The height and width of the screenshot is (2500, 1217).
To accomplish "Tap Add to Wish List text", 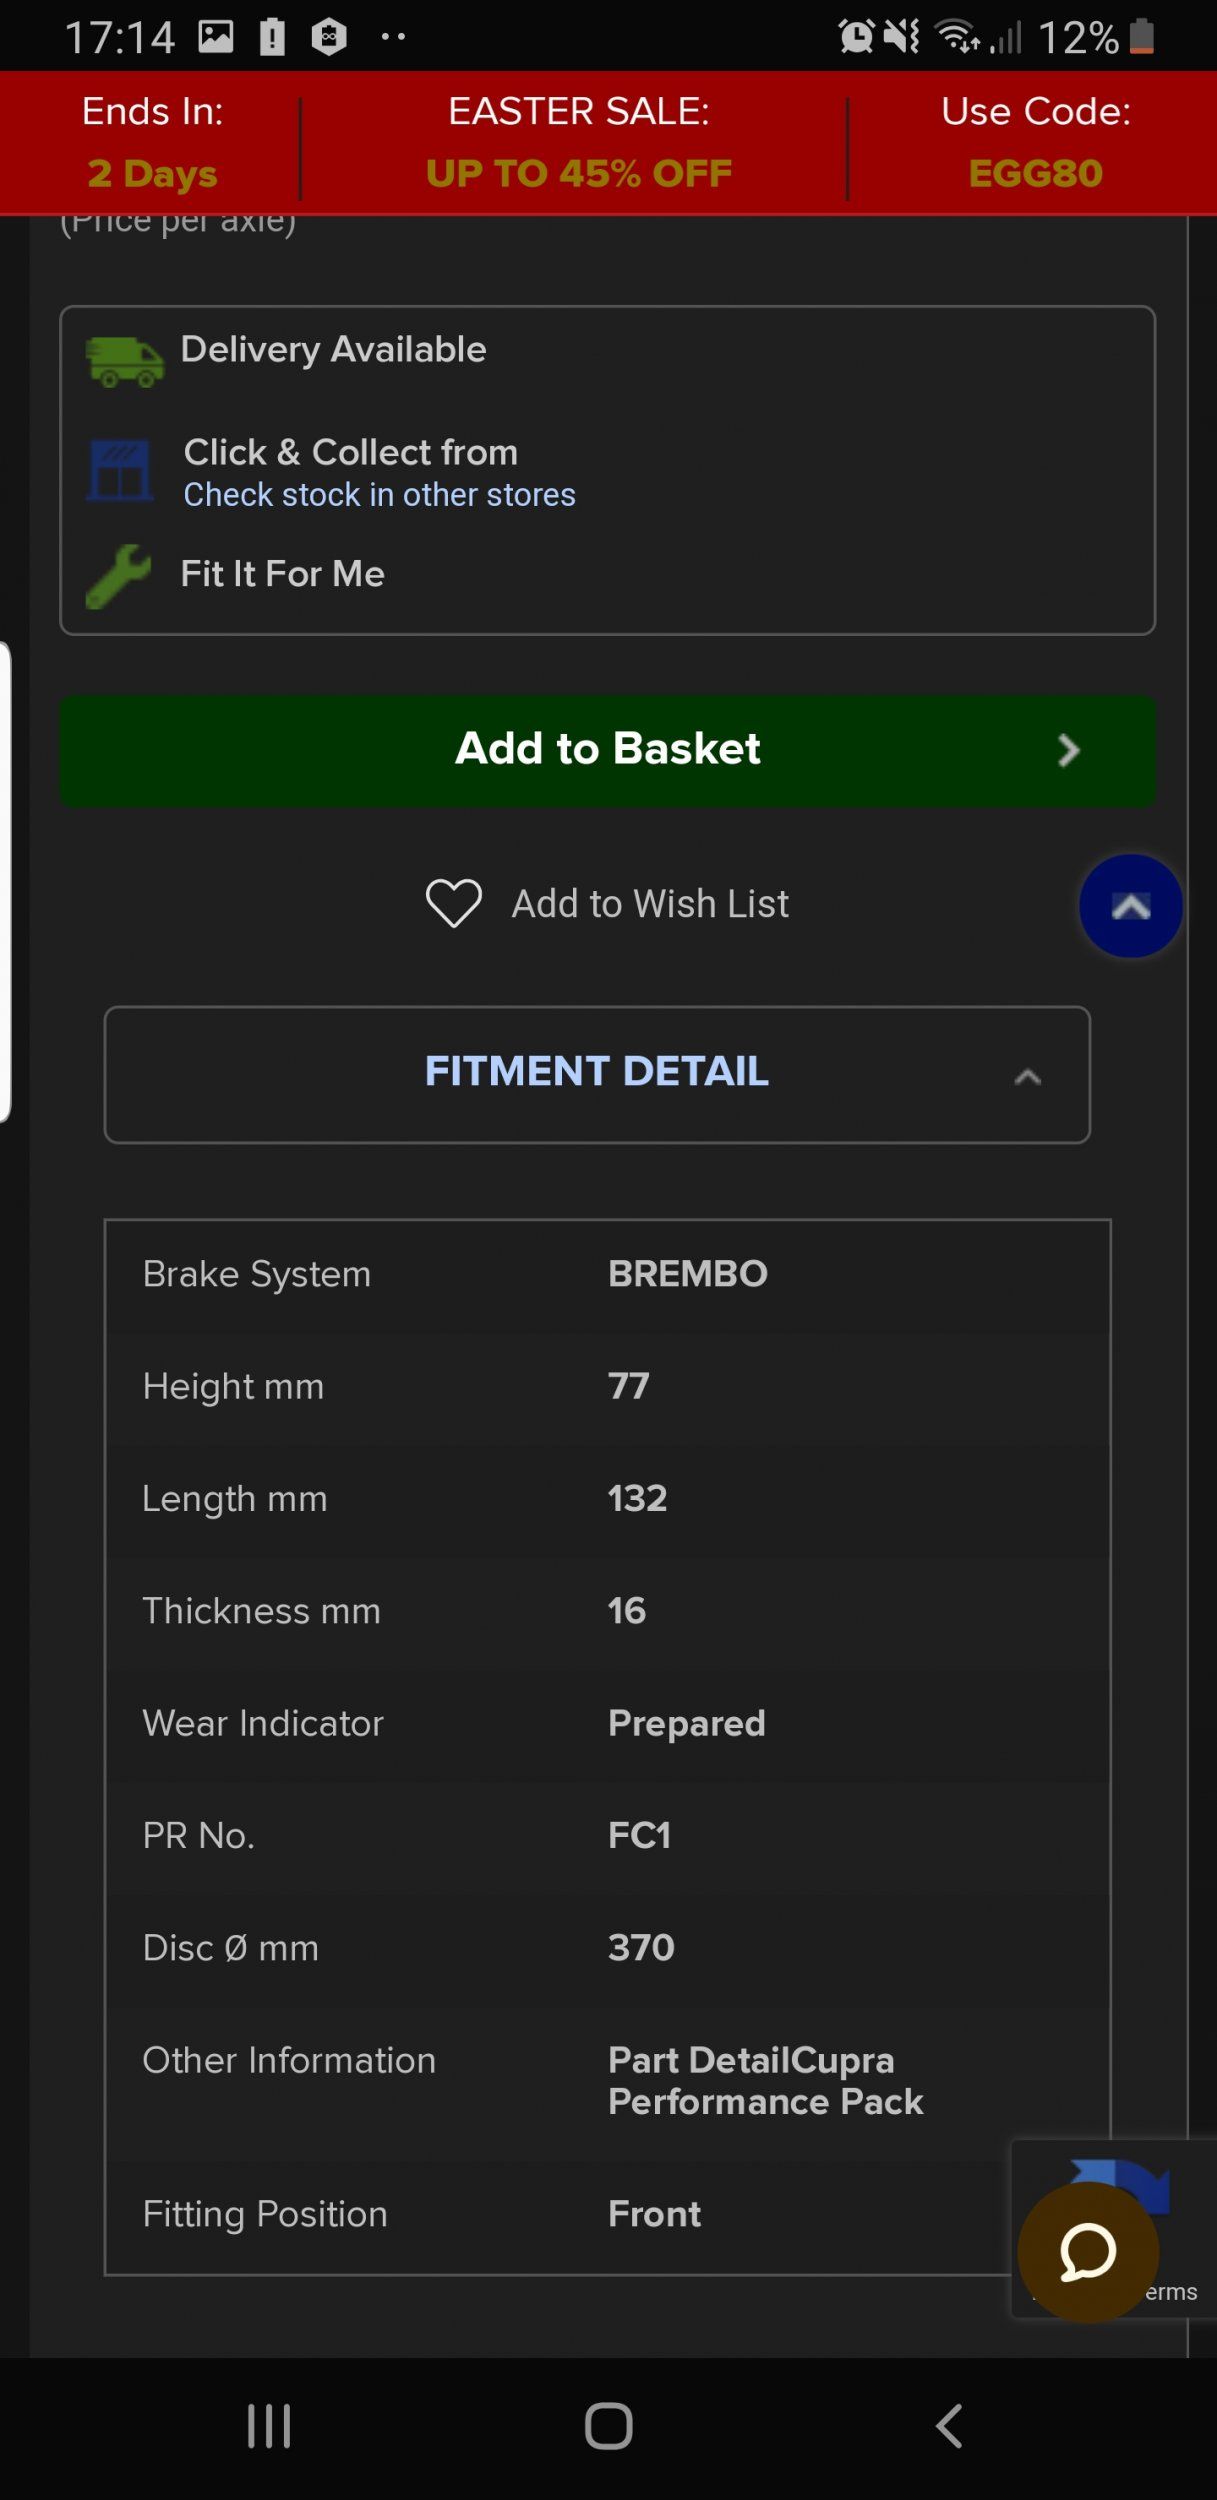I will (650, 904).
